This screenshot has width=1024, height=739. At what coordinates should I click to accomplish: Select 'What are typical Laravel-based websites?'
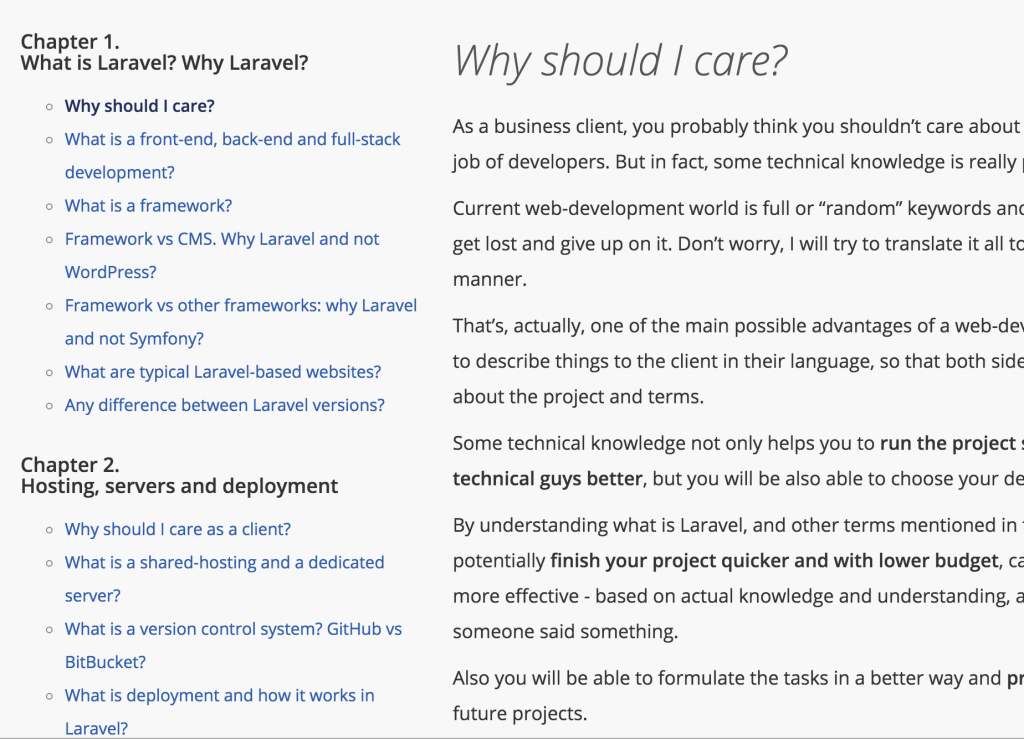tap(223, 372)
